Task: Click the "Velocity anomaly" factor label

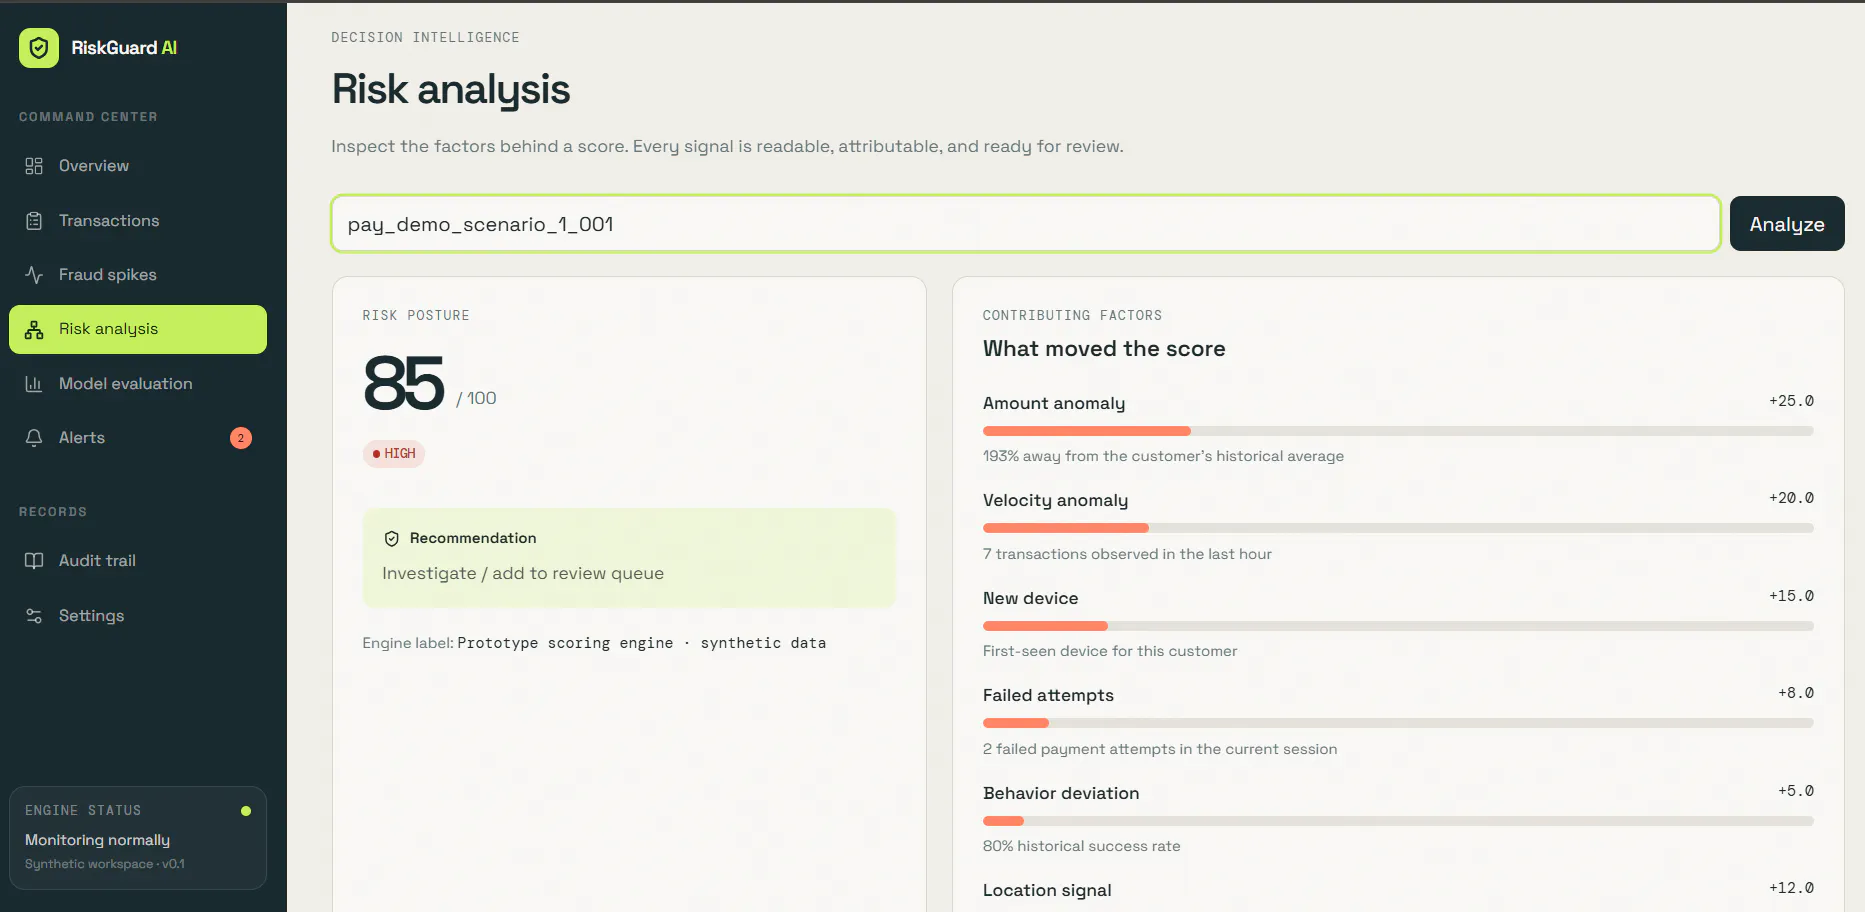Action: tap(1055, 500)
